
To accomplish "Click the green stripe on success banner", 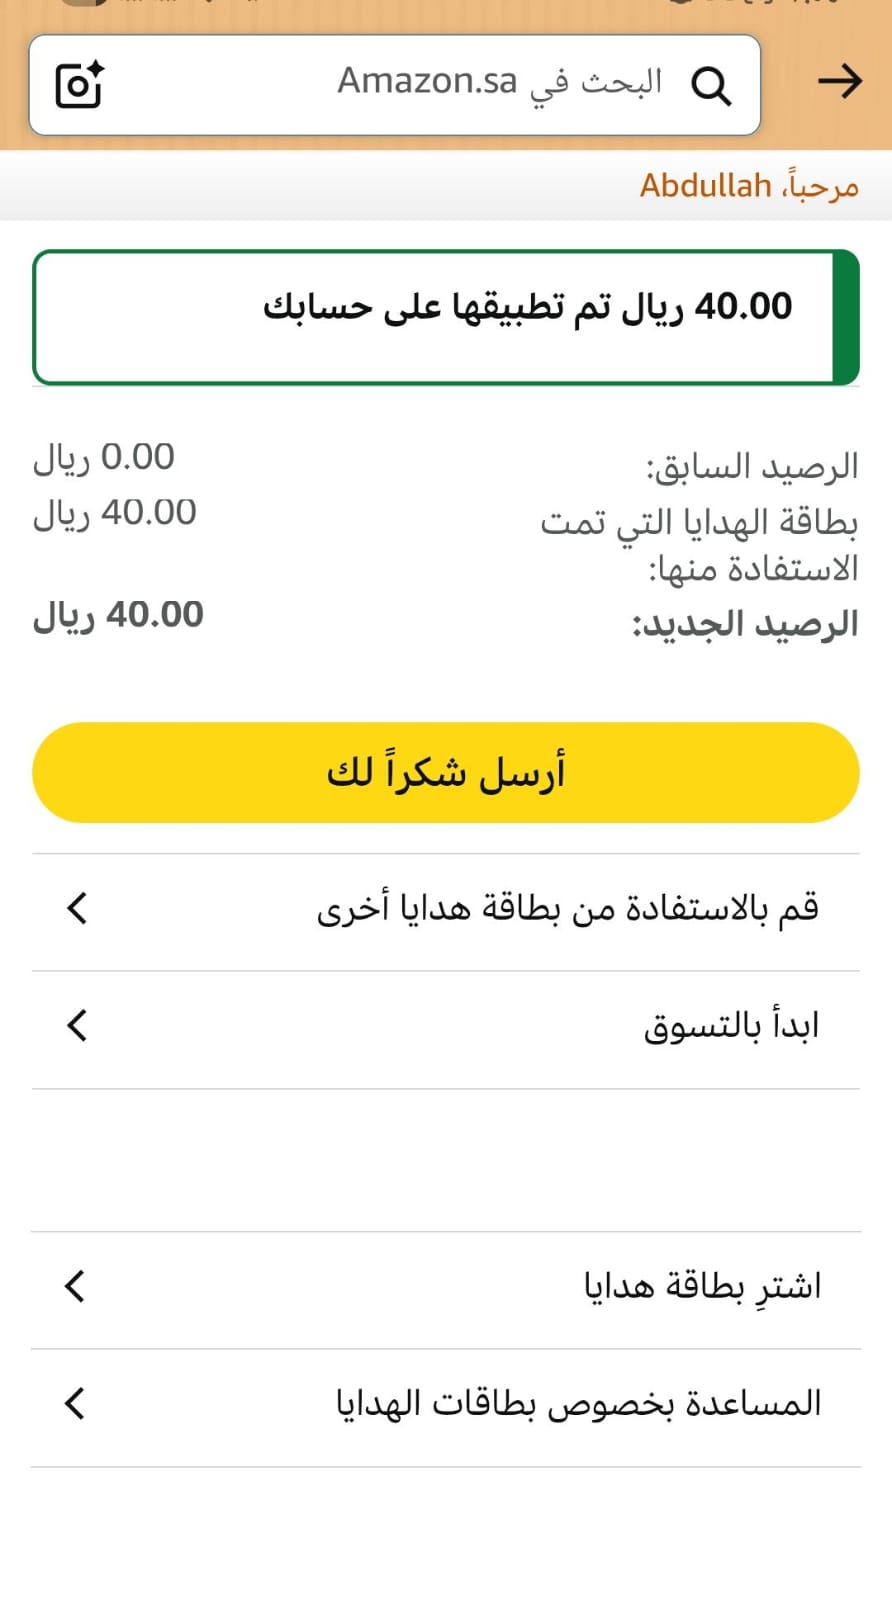I will click(846, 317).
